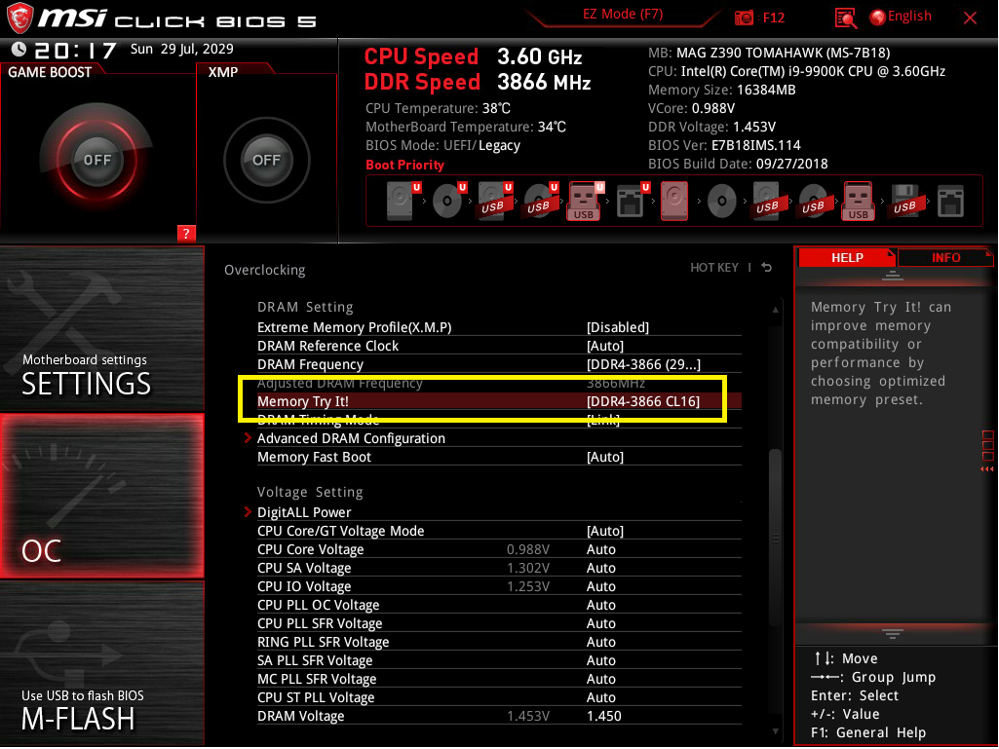Click the CPU Core Voltage Auto field
The image size is (999, 749).
click(601, 549)
